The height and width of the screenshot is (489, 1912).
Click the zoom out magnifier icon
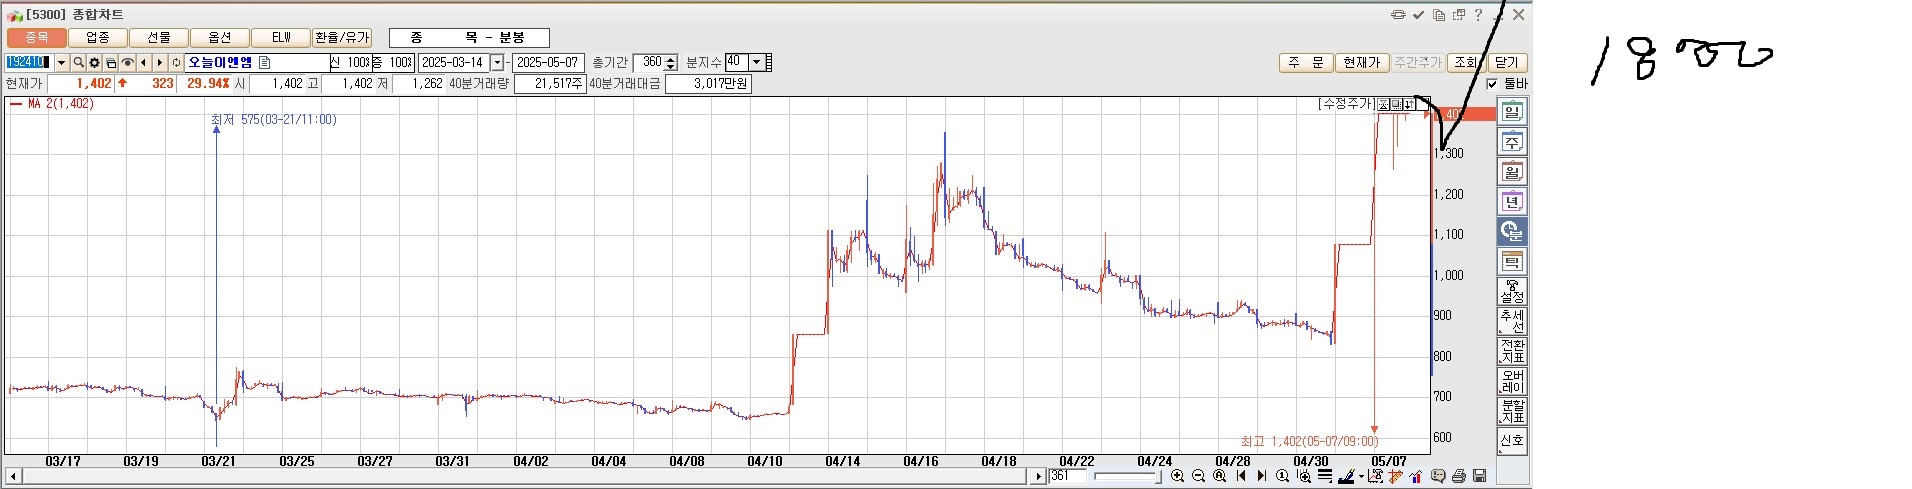1198,476
